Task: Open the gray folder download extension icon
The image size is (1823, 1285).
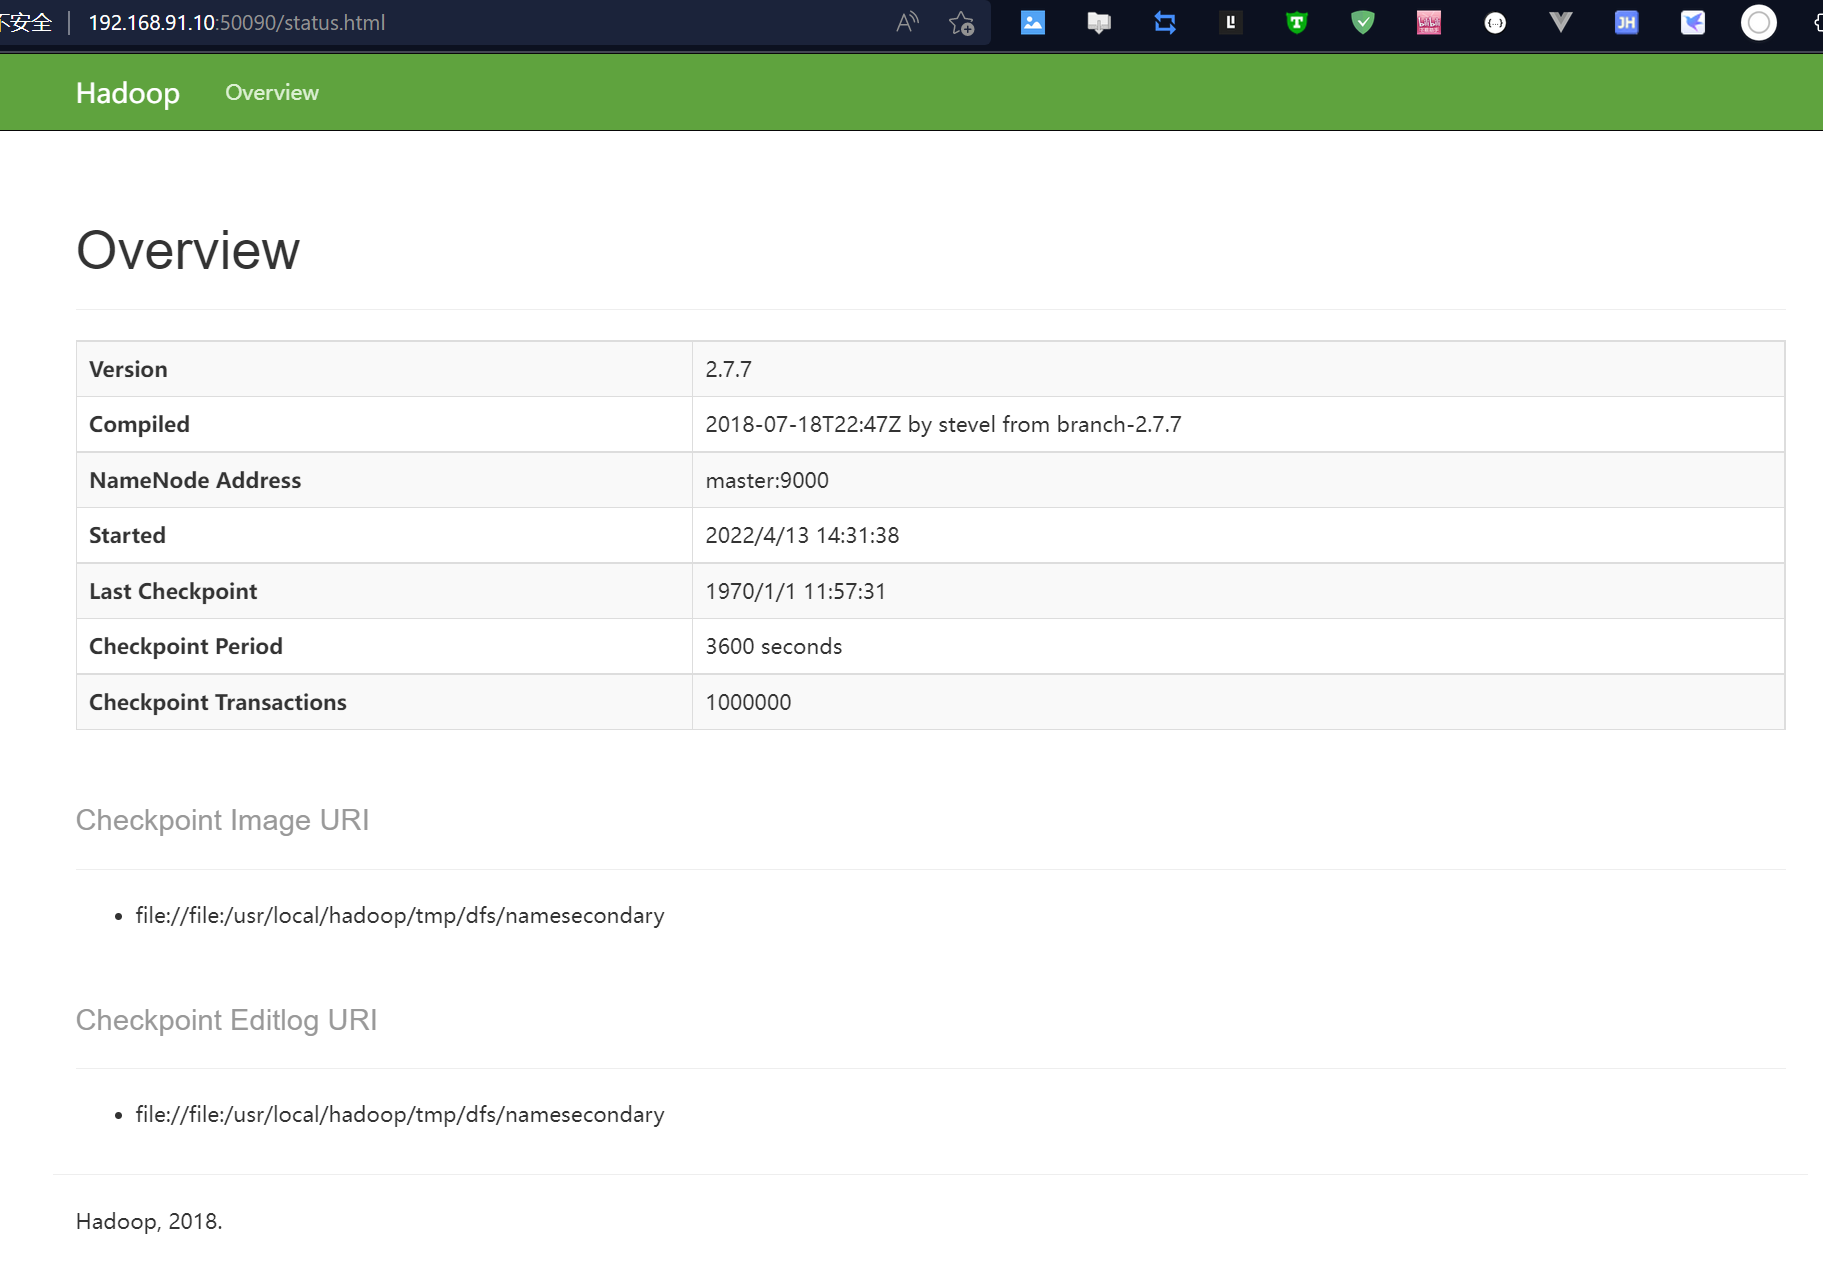Action: [1098, 22]
